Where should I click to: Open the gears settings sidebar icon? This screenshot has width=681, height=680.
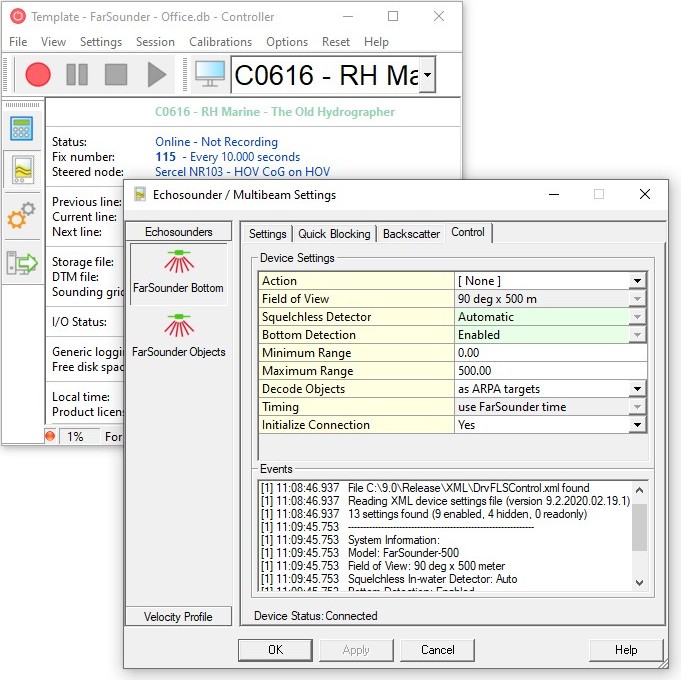click(x=21, y=216)
